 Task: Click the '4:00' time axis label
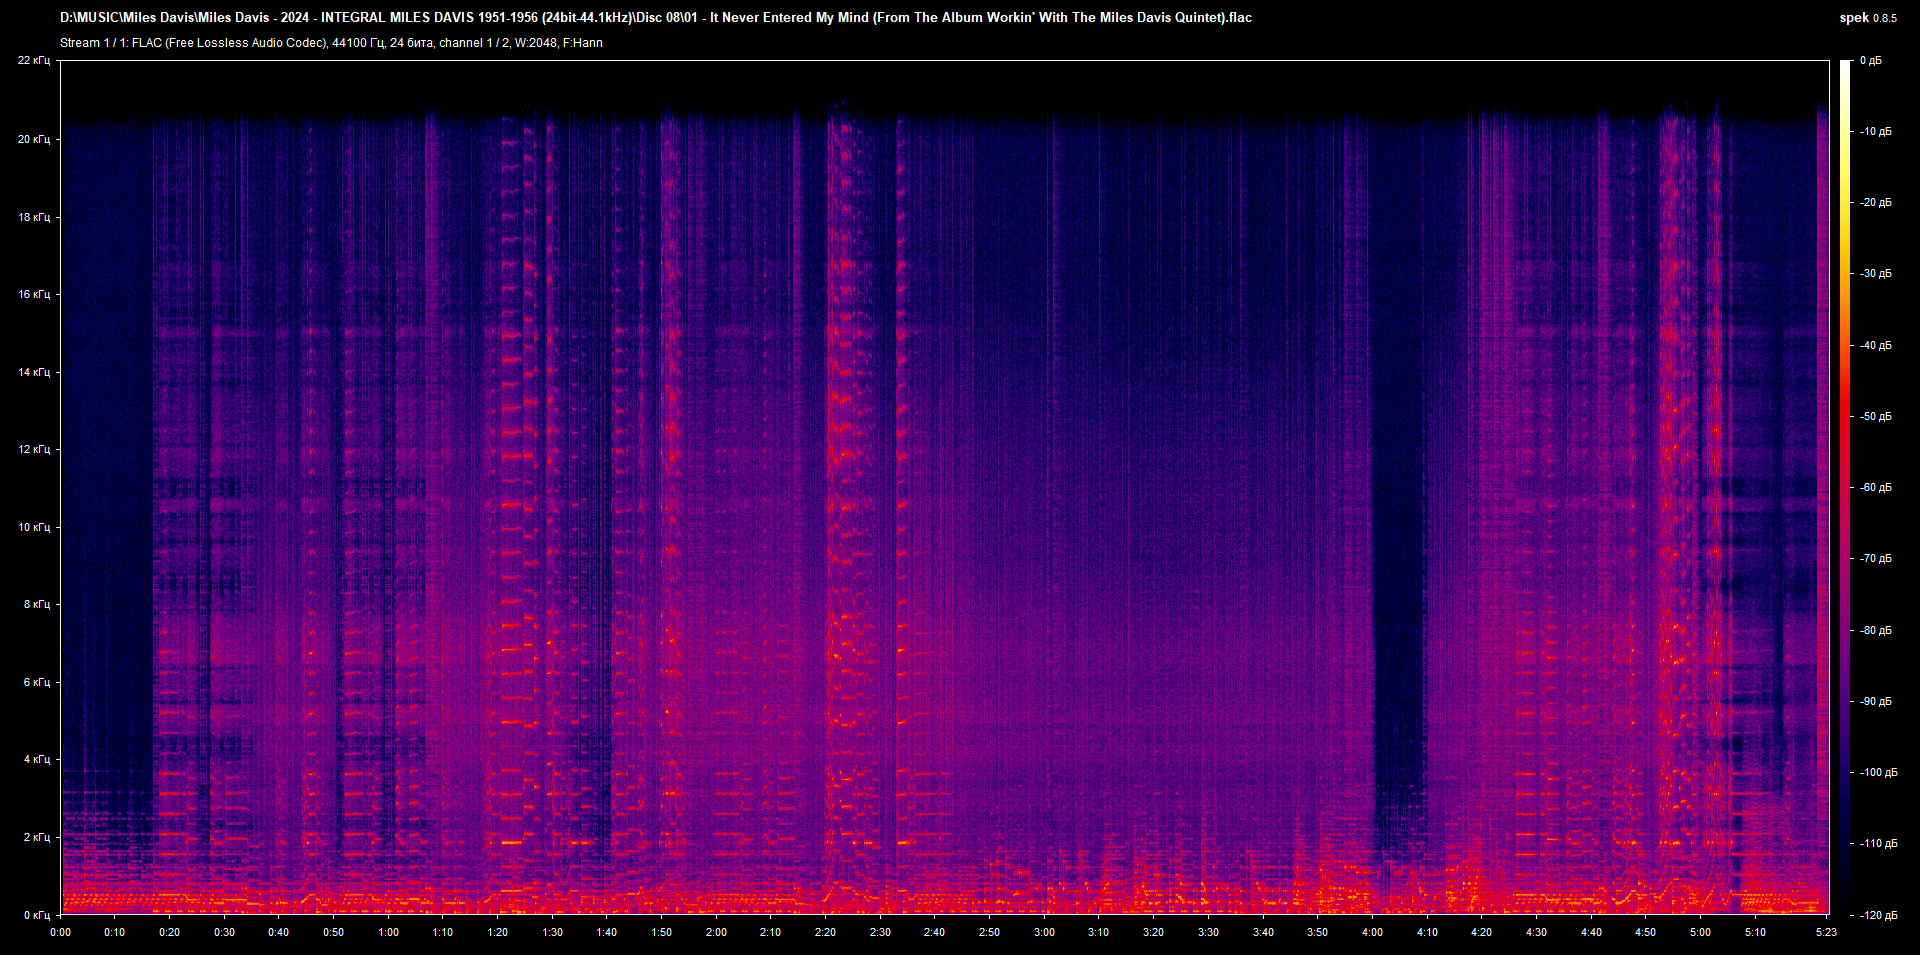pos(1372,932)
